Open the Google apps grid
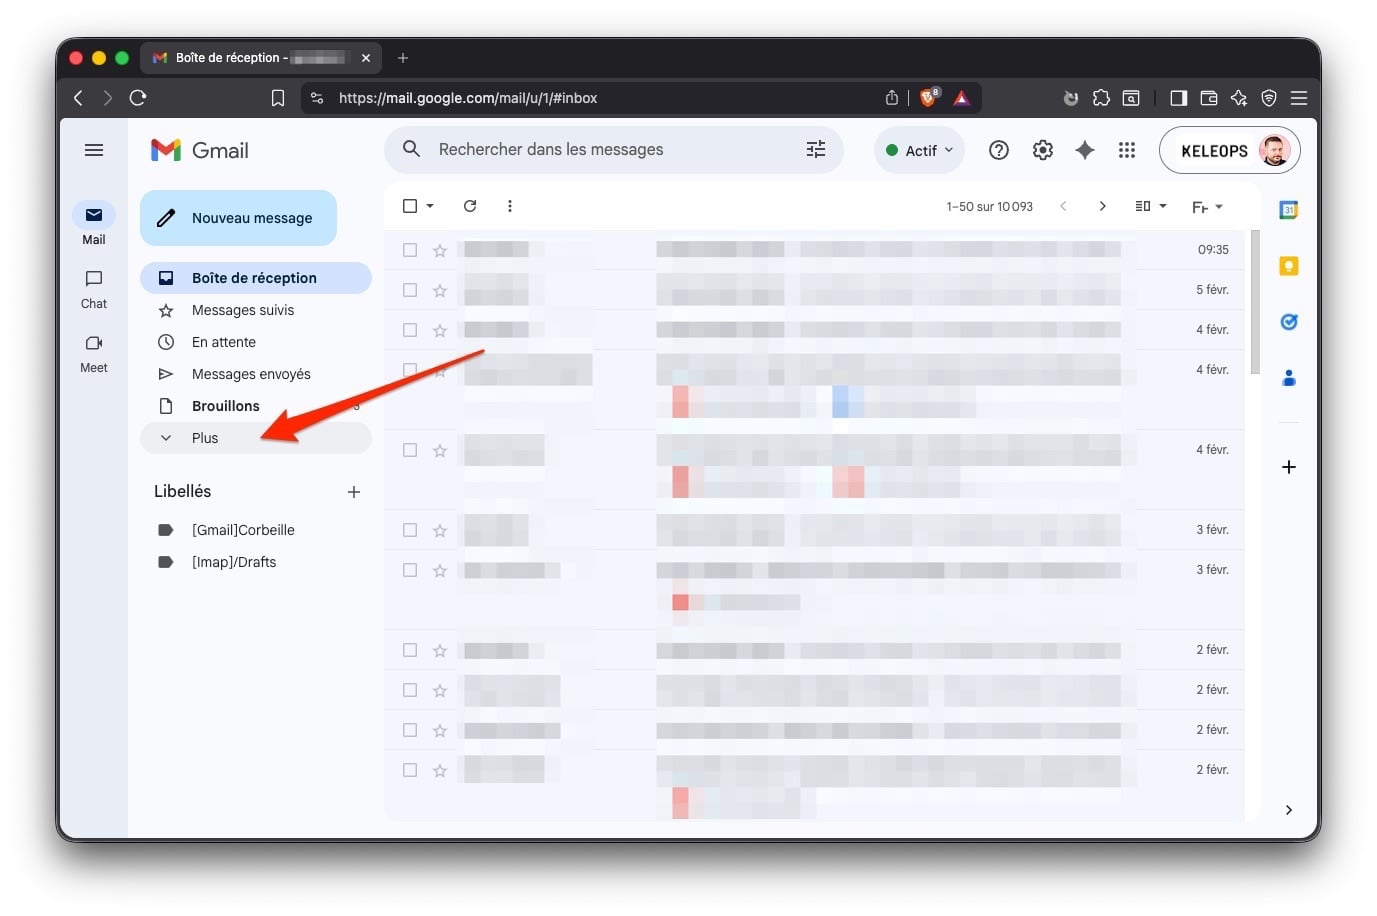 [1126, 150]
